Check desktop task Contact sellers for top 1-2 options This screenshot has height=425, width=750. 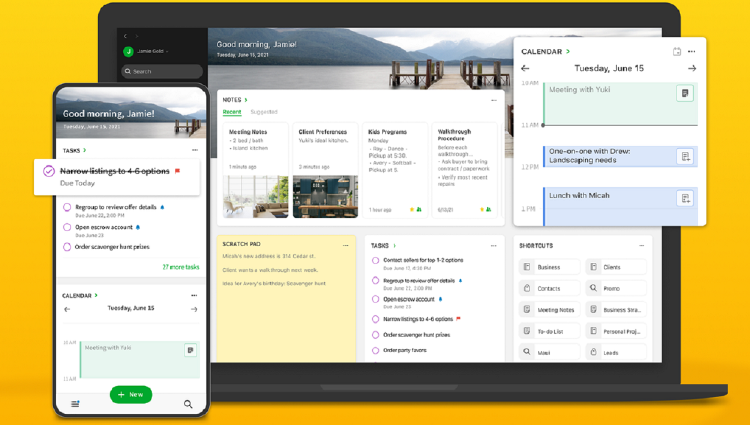[x=375, y=261]
